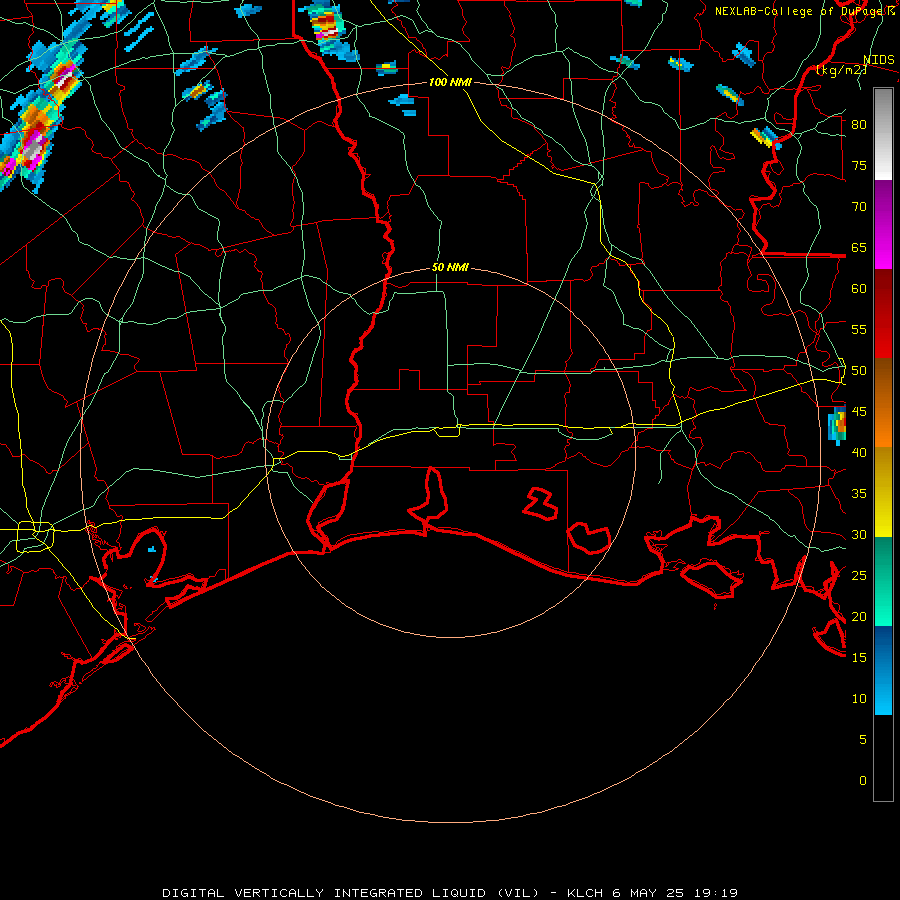Select the 80 value on the color scale

[x=859, y=125]
